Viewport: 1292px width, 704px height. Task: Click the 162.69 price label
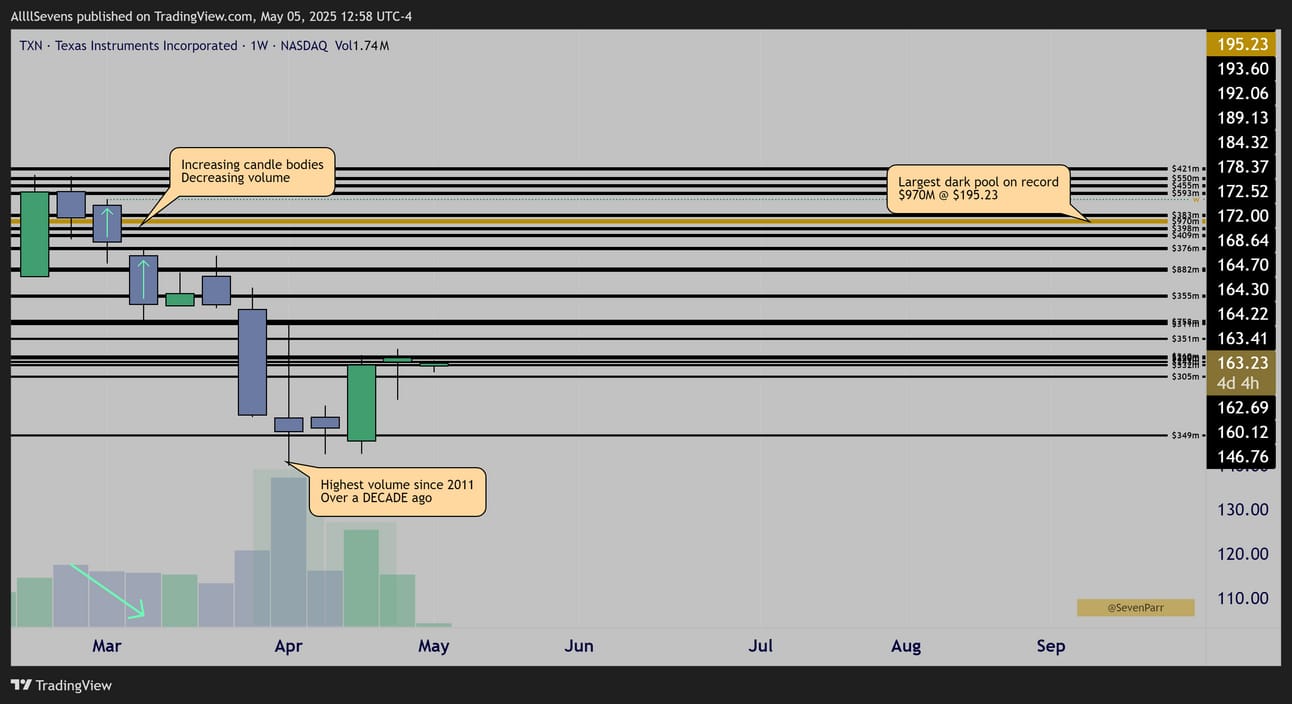pyautogui.click(x=1243, y=407)
